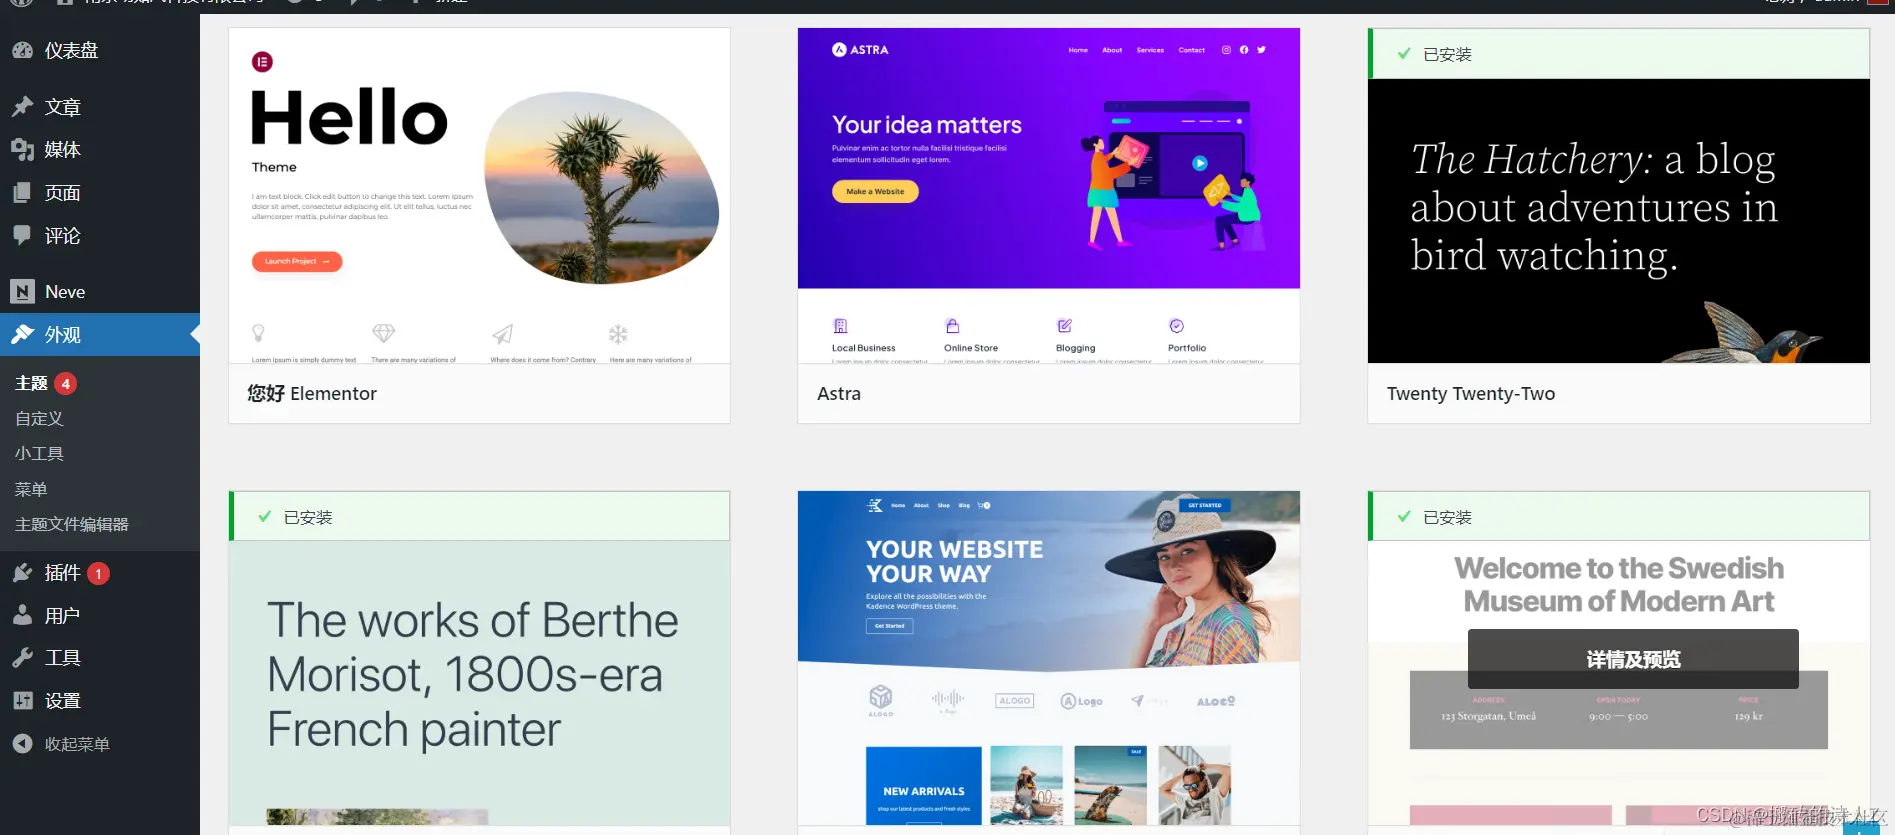The height and width of the screenshot is (835, 1895).
Task: Select 菜单 under appearance
Action: [x=31, y=489]
